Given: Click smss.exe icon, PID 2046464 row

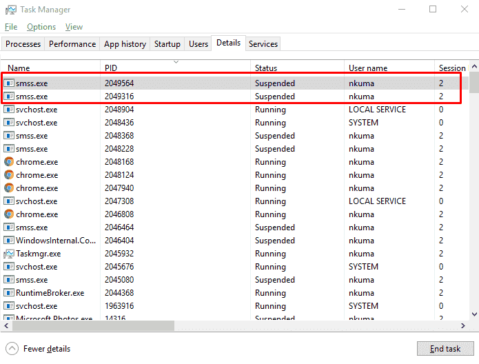Looking at the screenshot, I should pos(9,227).
